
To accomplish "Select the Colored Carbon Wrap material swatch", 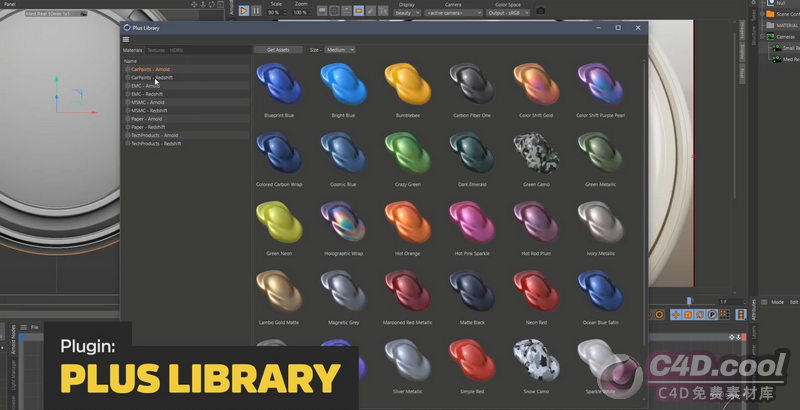I will (279, 152).
